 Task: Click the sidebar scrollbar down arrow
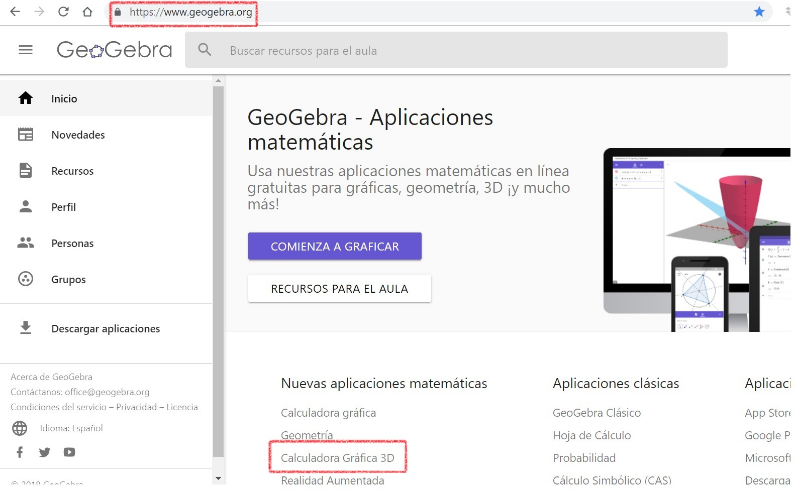pos(218,479)
